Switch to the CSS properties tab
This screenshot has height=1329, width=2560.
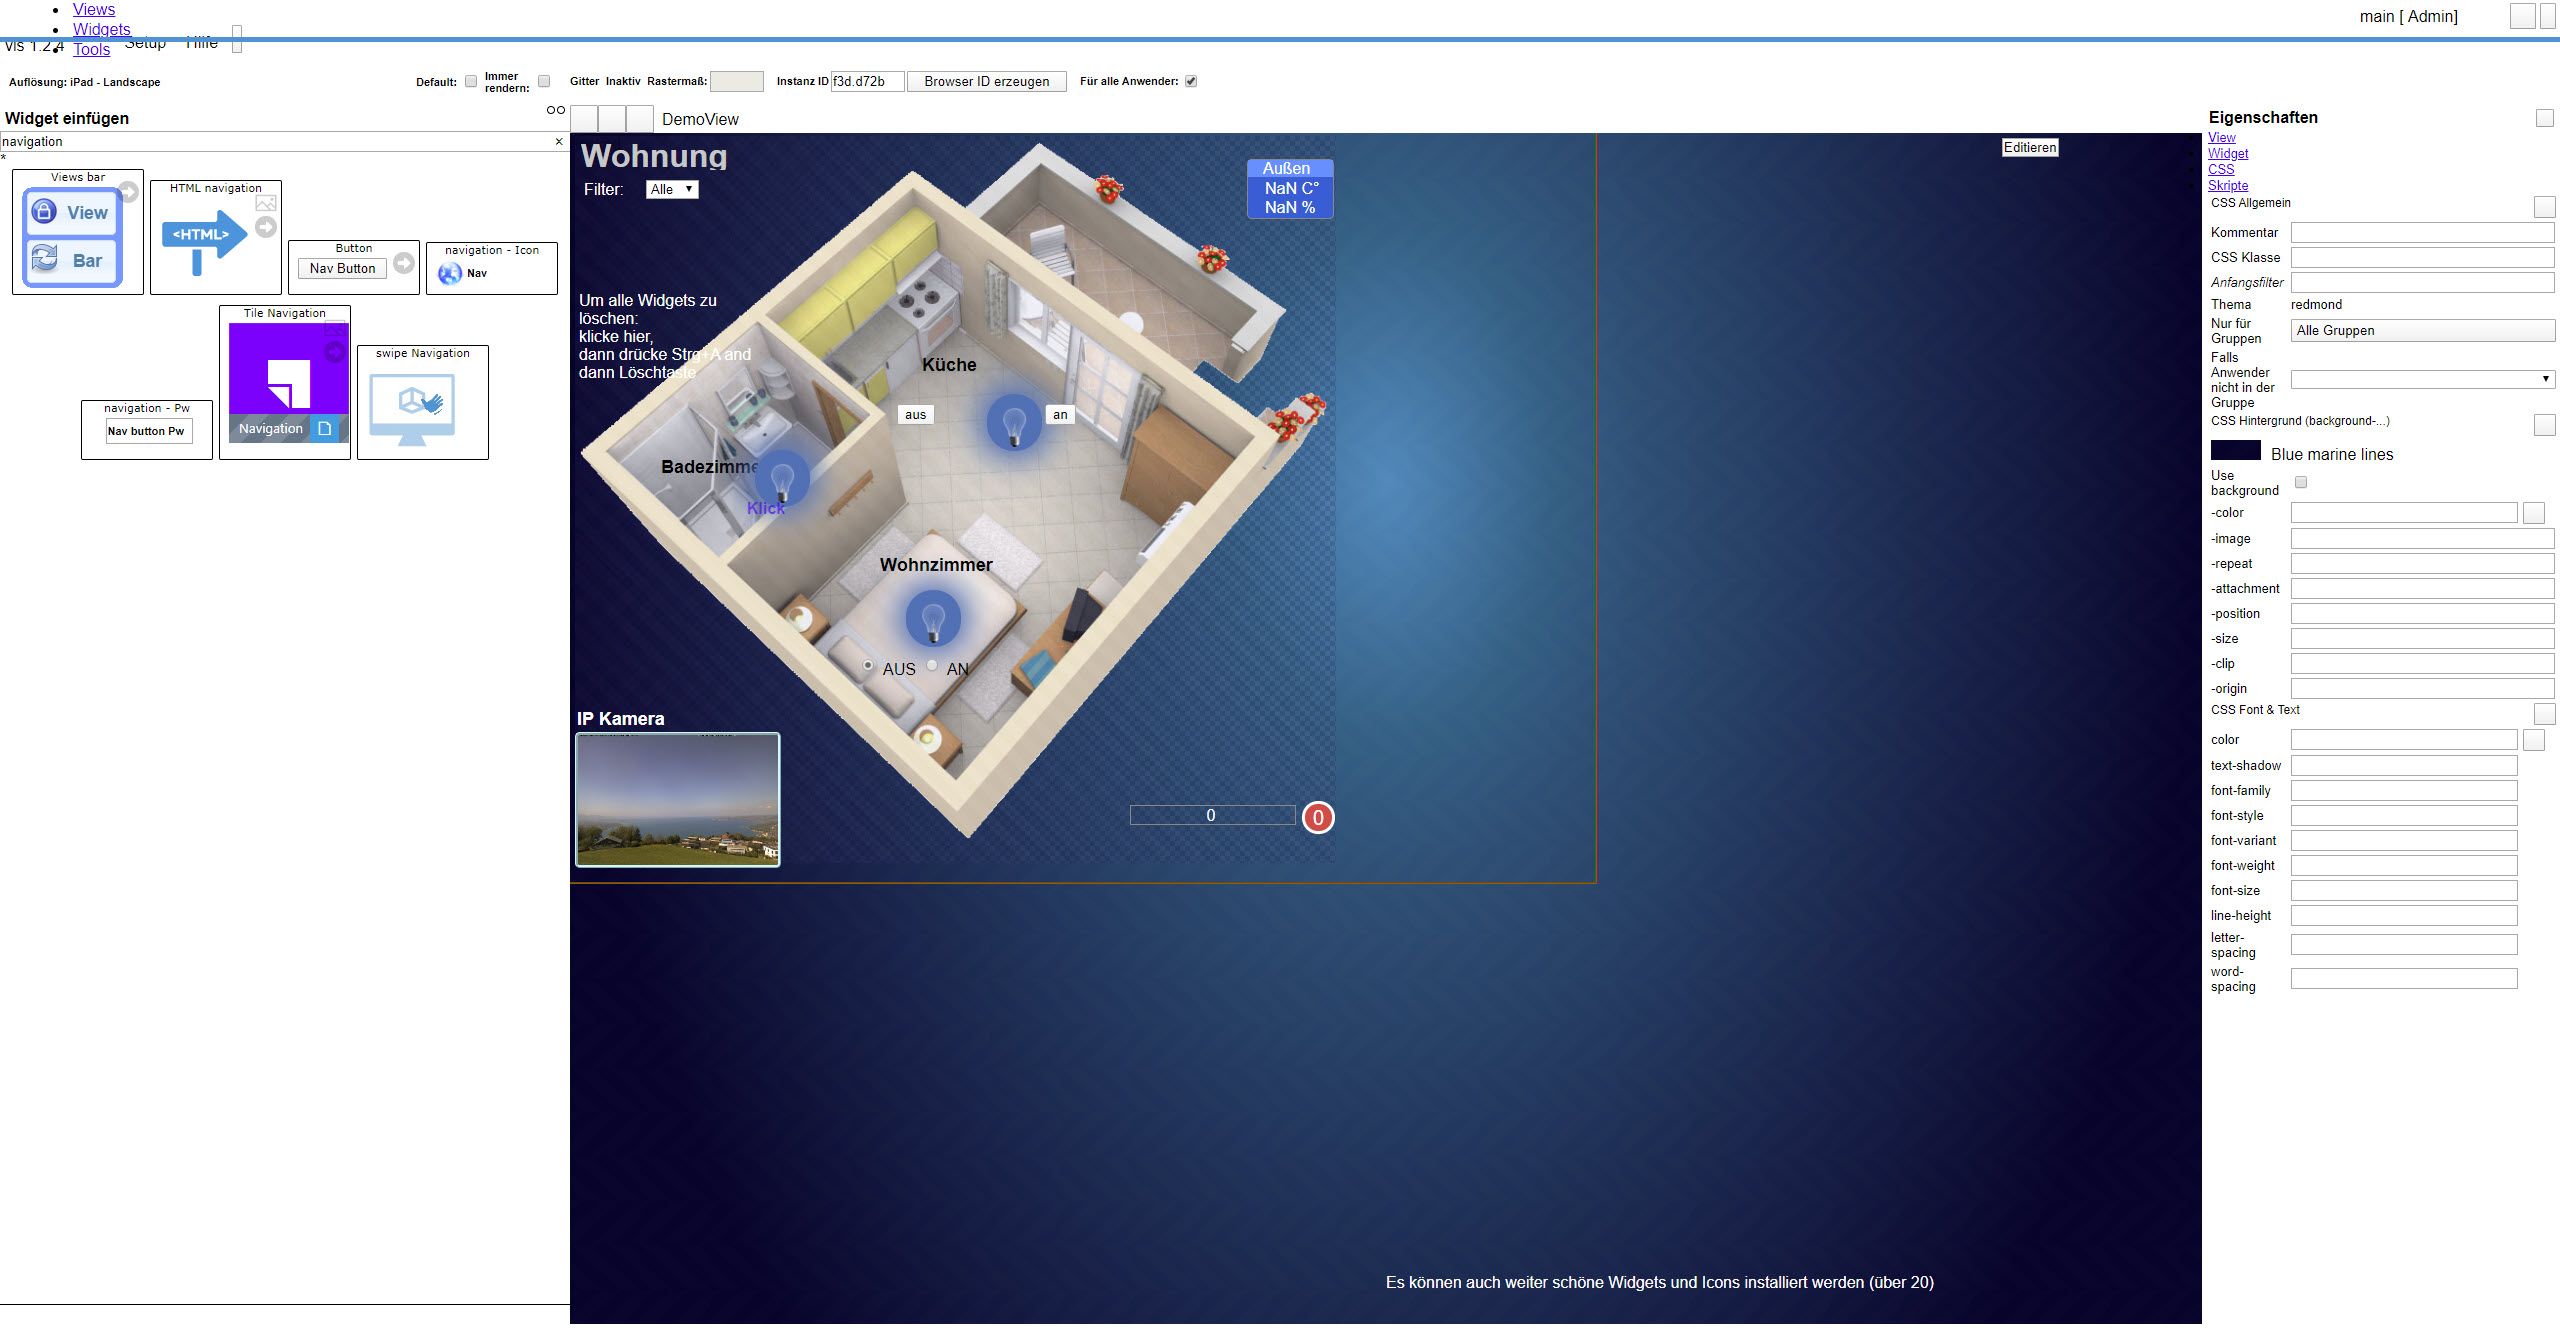click(2221, 170)
